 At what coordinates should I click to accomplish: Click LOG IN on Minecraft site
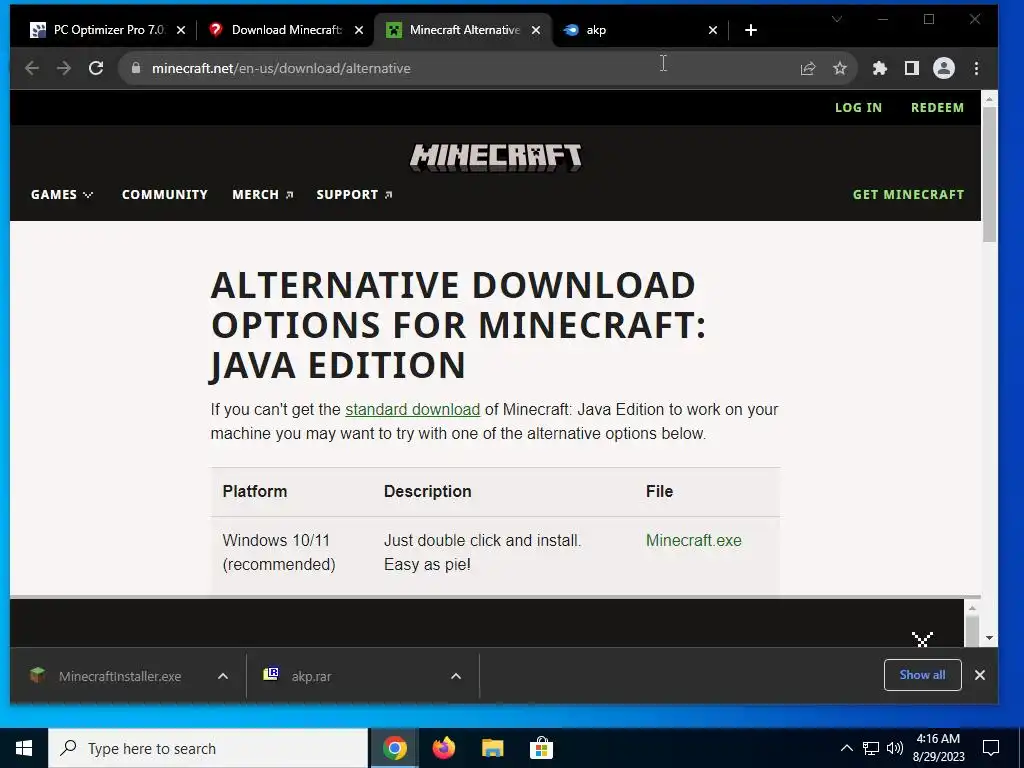(858, 108)
